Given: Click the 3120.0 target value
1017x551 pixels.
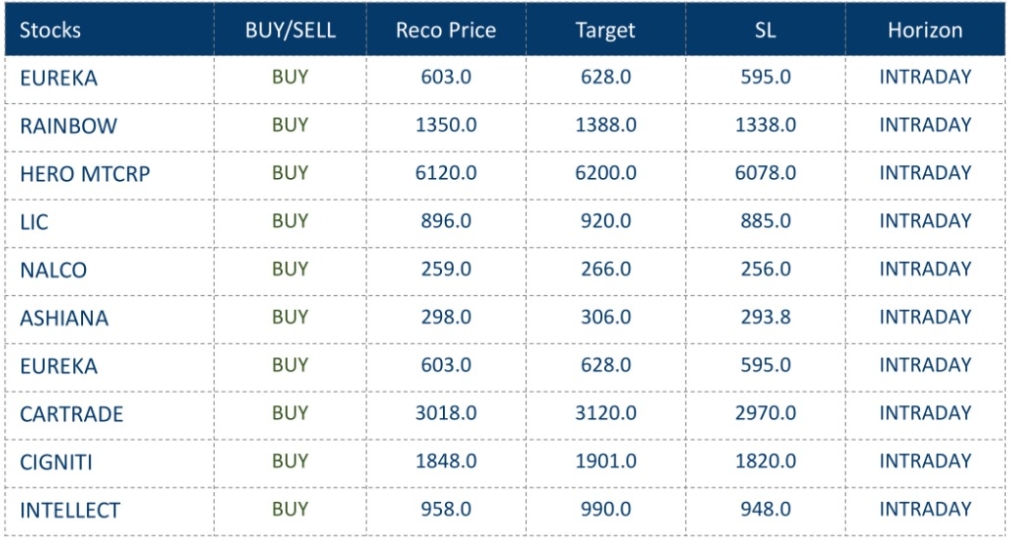Looking at the screenshot, I should [x=606, y=413].
